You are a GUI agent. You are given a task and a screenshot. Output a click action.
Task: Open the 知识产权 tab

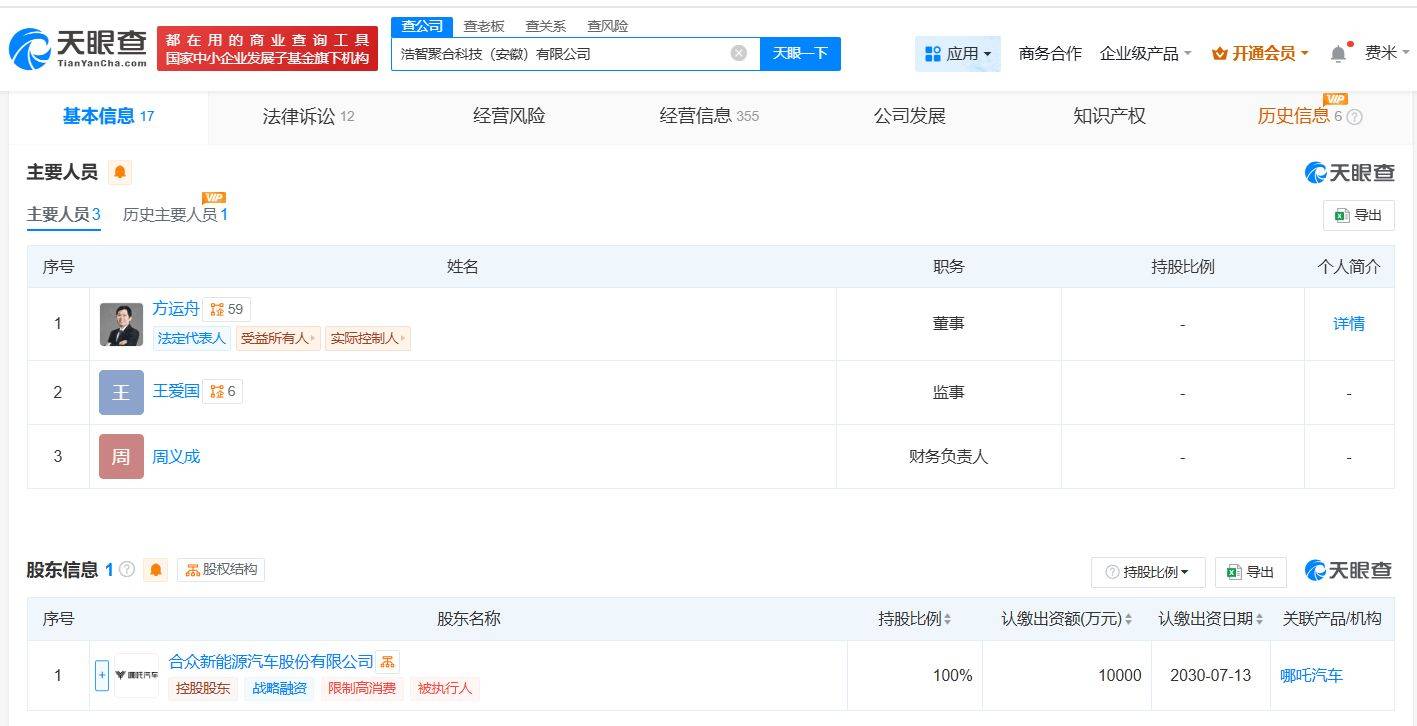pyautogui.click(x=1109, y=116)
